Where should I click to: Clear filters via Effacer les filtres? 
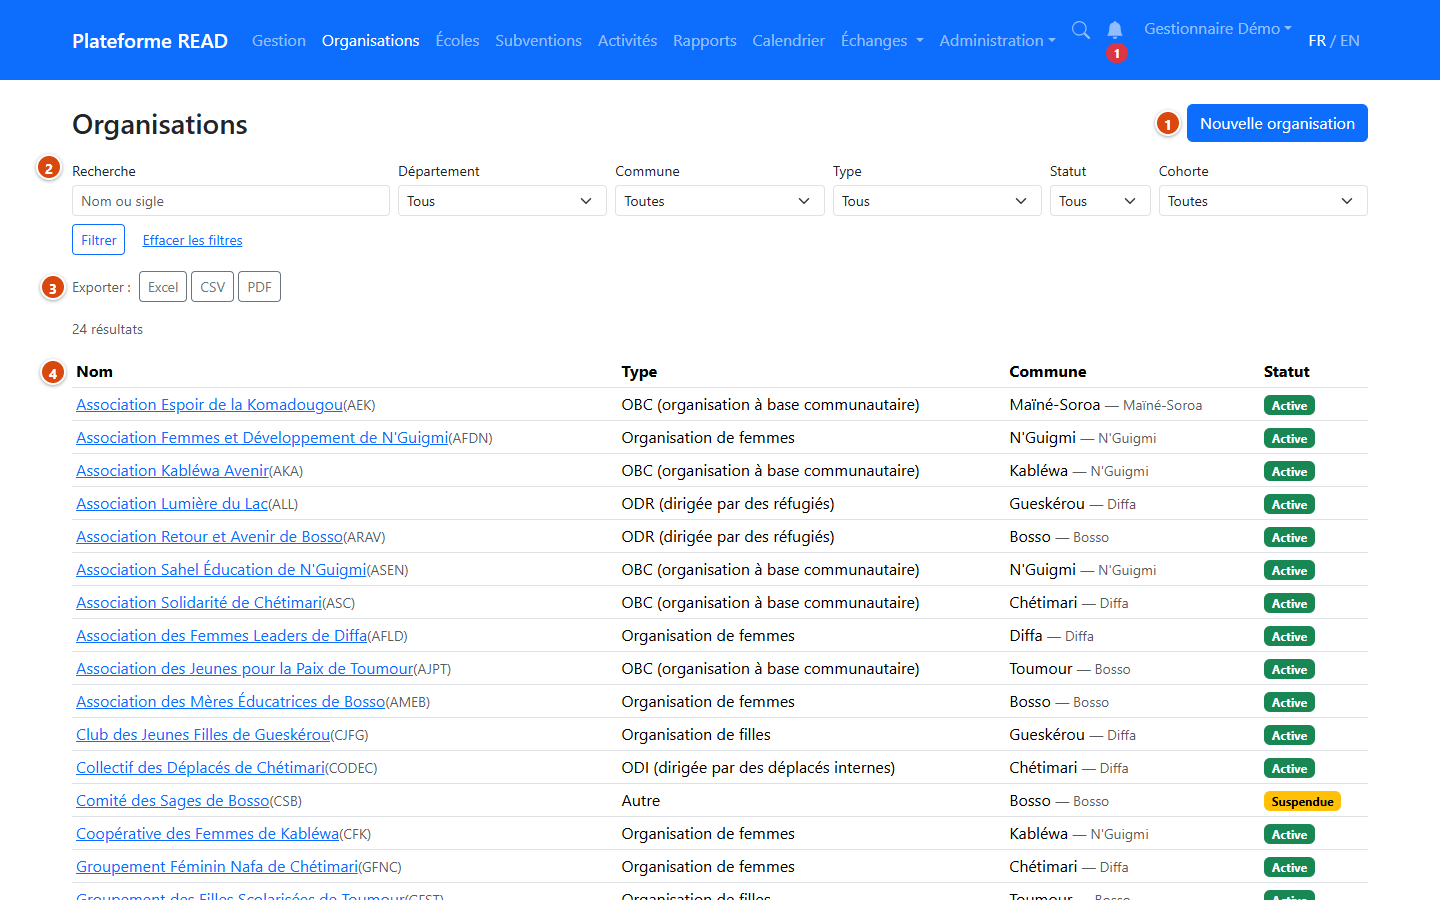[x=193, y=240]
